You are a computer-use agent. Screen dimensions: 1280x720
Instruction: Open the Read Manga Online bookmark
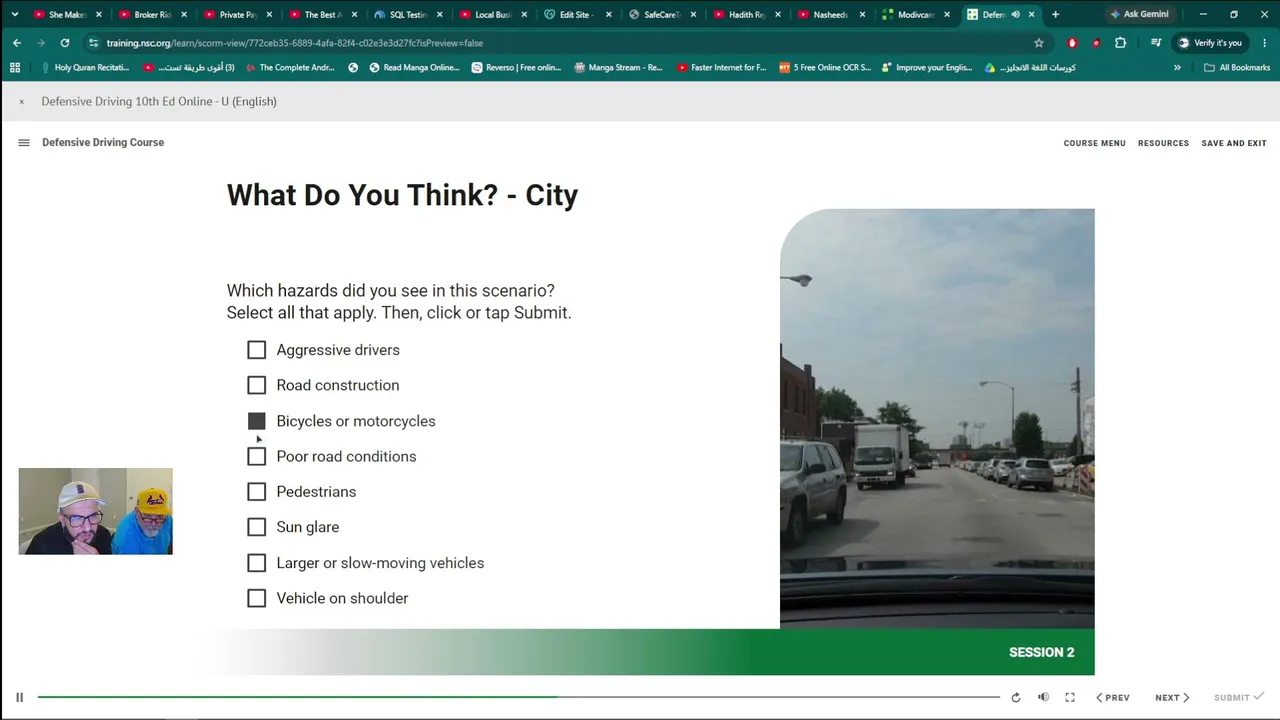[413, 68]
